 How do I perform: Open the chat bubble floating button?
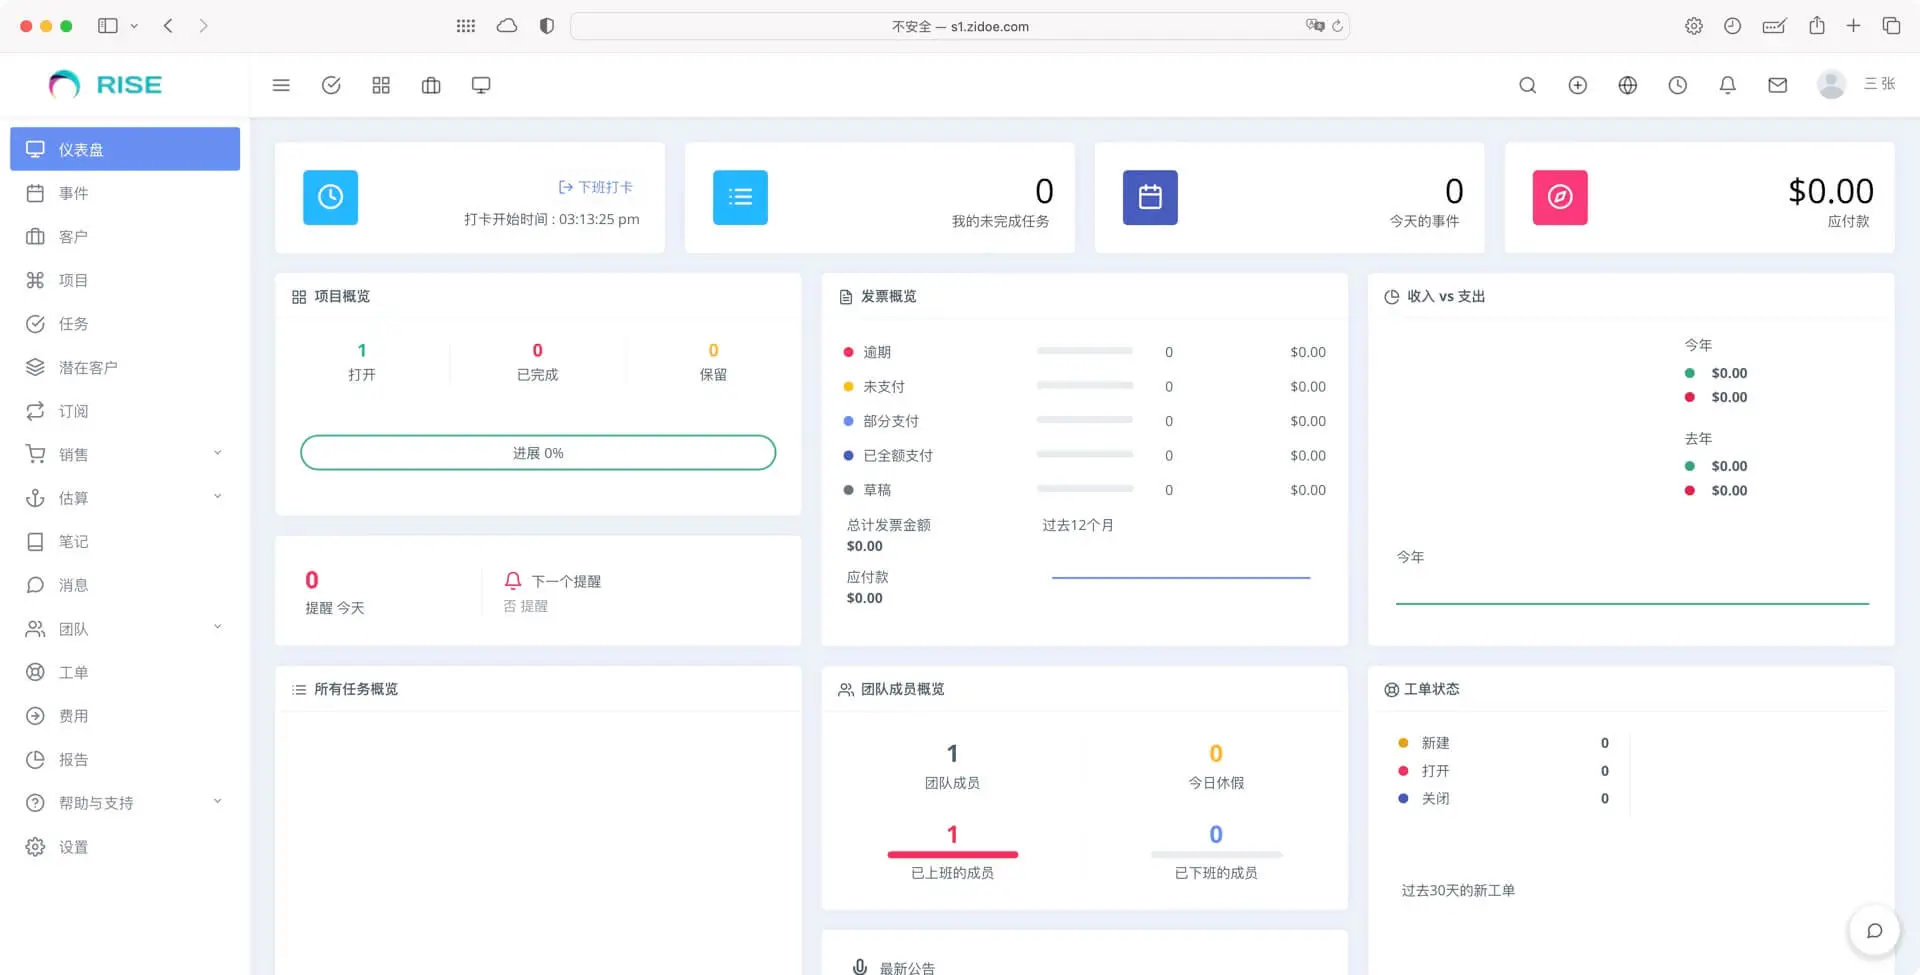tap(1874, 931)
